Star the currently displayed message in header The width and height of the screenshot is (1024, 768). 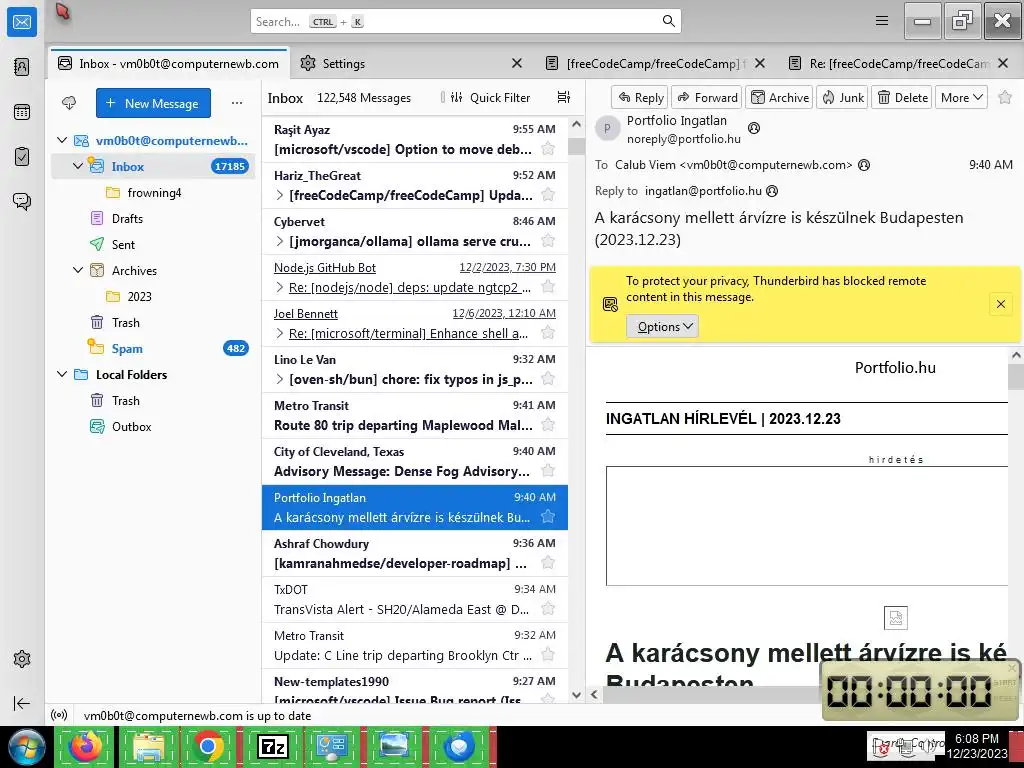coord(1005,97)
